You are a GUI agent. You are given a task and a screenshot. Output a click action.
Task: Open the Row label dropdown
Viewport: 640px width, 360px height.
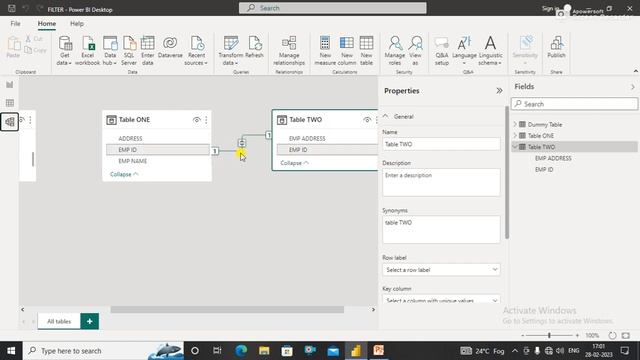tap(441, 269)
